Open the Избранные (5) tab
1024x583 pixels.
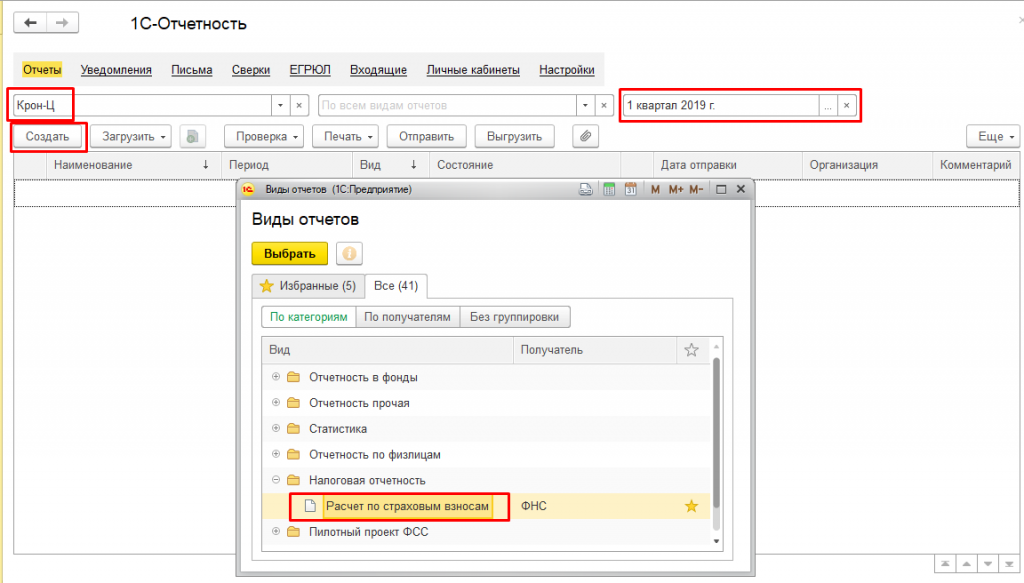coord(307,286)
